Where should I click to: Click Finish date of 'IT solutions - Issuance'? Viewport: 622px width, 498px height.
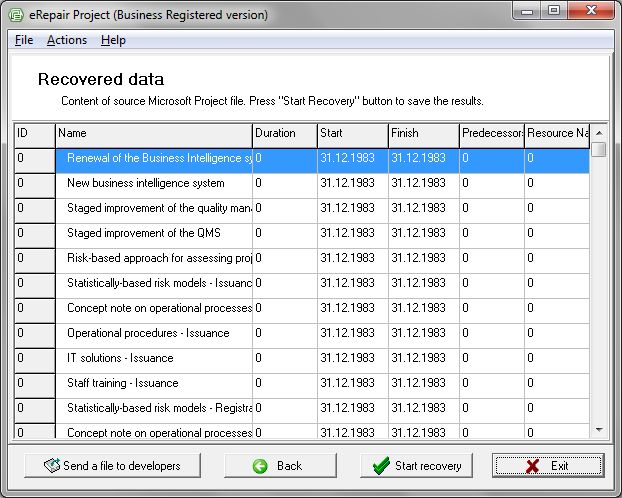click(x=424, y=361)
